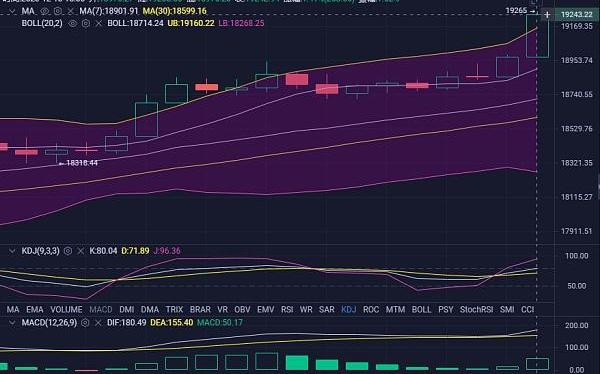Select the VOLUME indicator tab
Image resolution: width=600 pixels, height=374 pixels.
click(66, 309)
